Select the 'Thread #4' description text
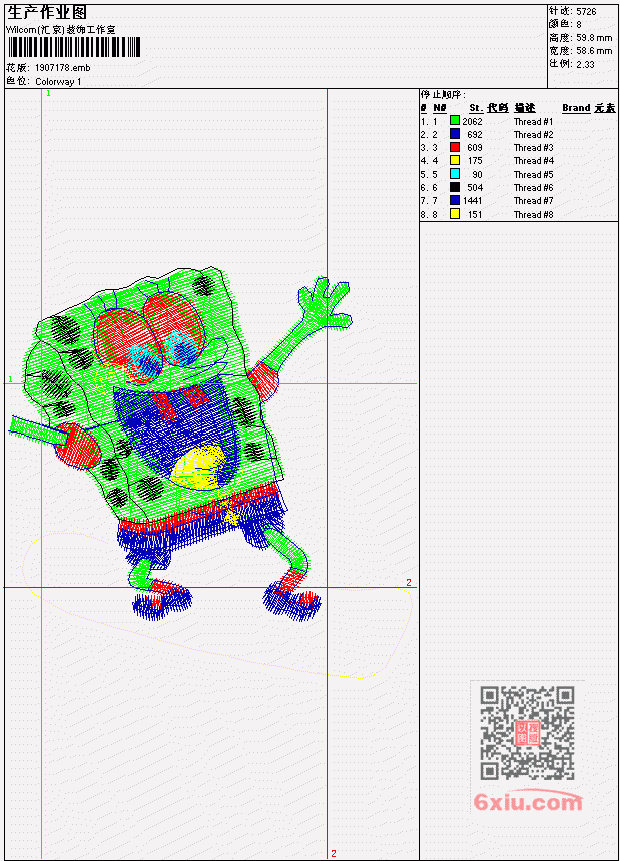Viewport: 620px width, 861px height. 533,161
